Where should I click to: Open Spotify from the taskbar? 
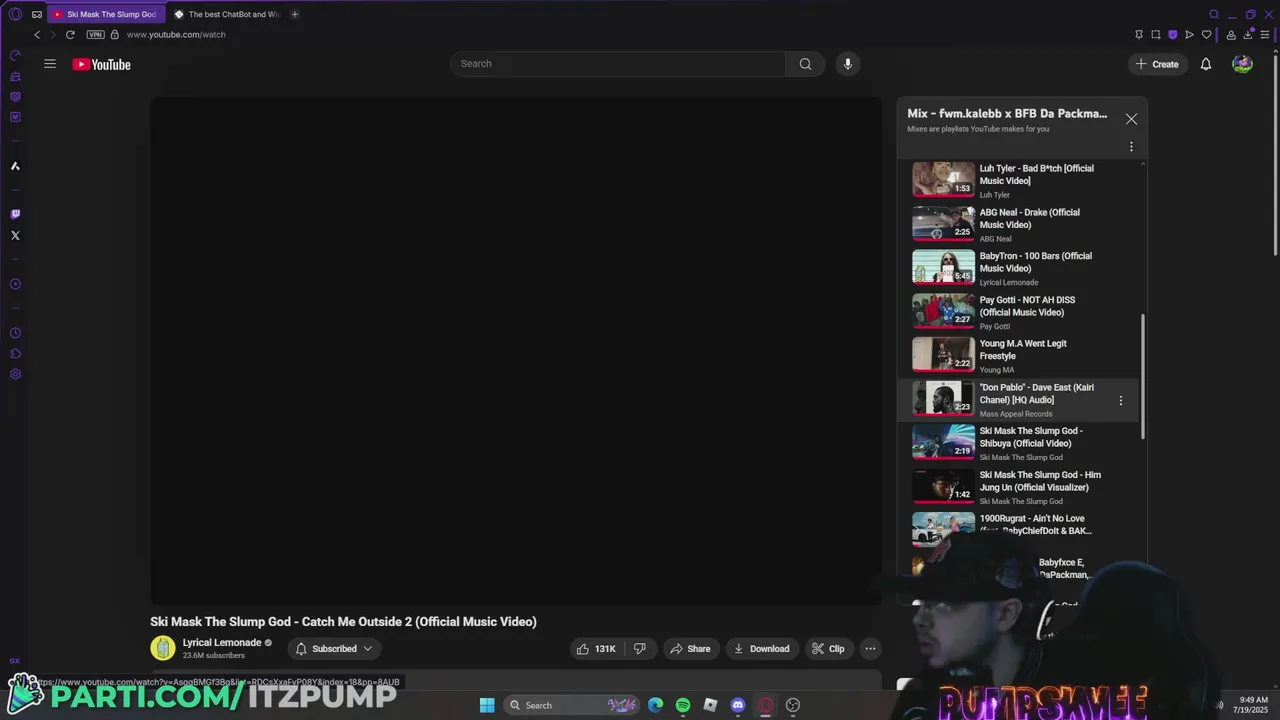(x=683, y=705)
